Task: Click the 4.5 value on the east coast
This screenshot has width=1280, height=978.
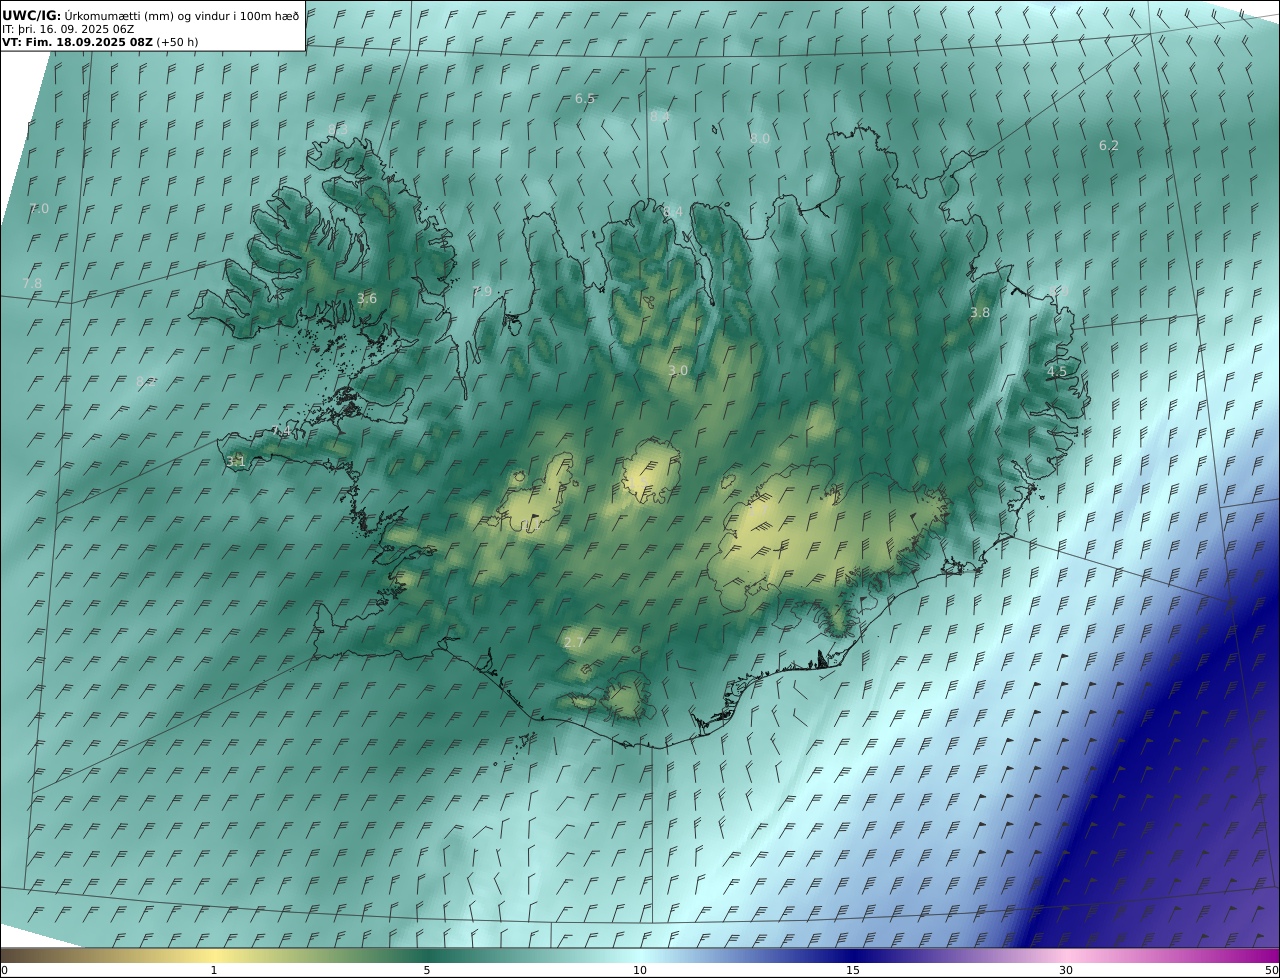Action: pyautogui.click(x=1057, y=370)
